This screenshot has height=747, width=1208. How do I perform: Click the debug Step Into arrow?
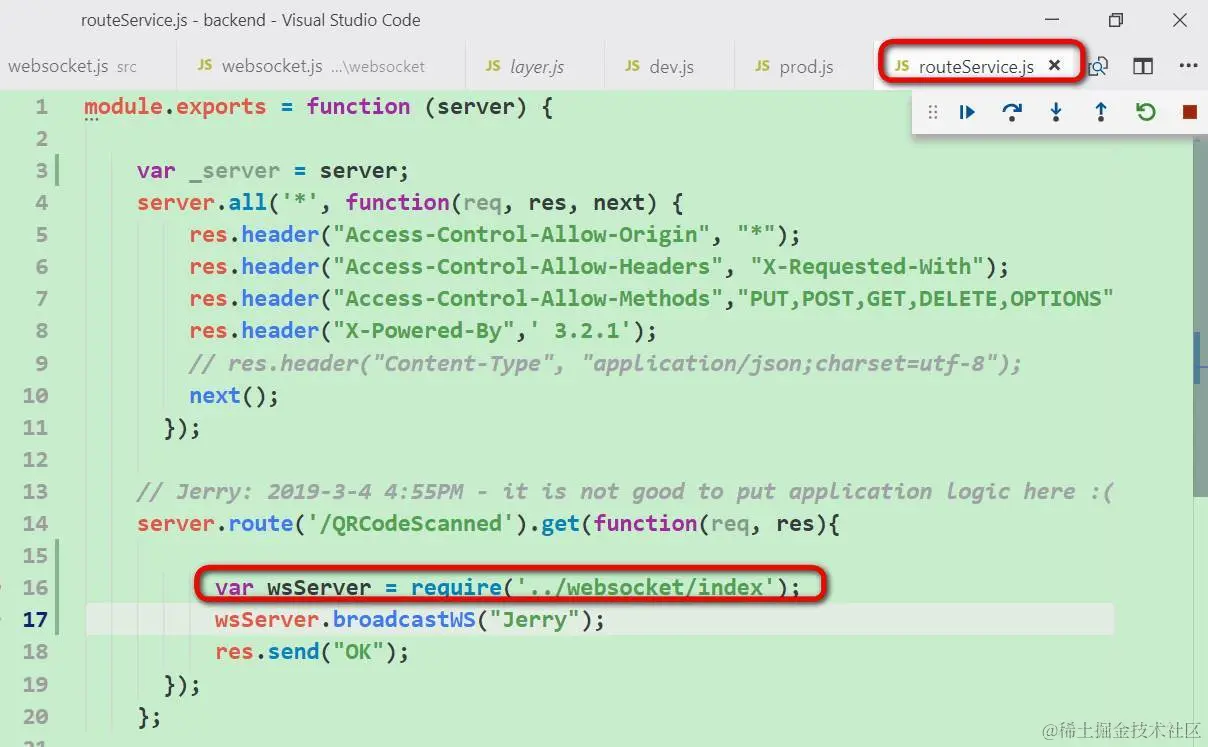tap(1056, 112)
